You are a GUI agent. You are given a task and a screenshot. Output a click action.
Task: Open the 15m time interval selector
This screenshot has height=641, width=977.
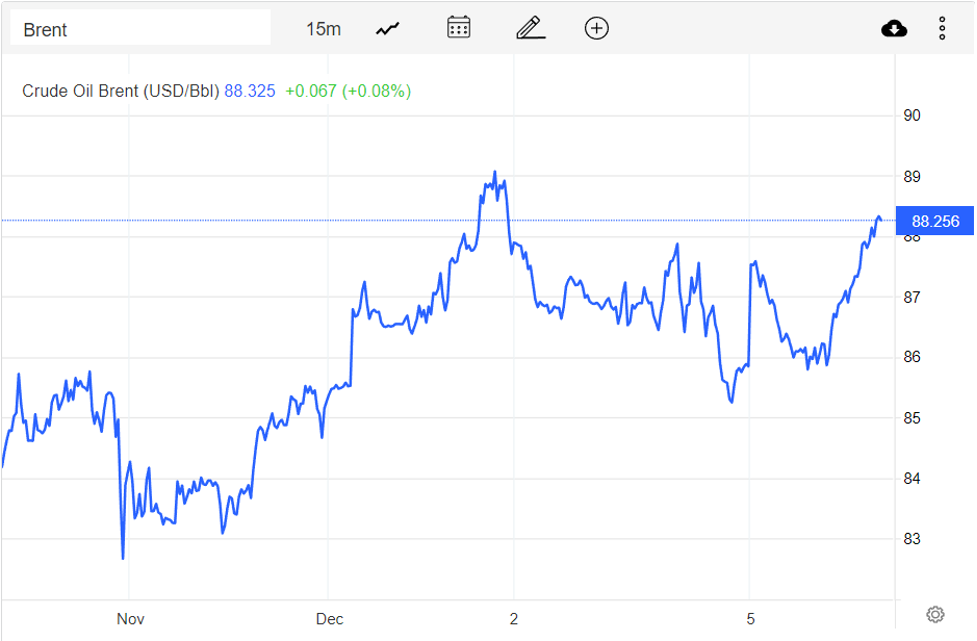[x=323, y=29]
